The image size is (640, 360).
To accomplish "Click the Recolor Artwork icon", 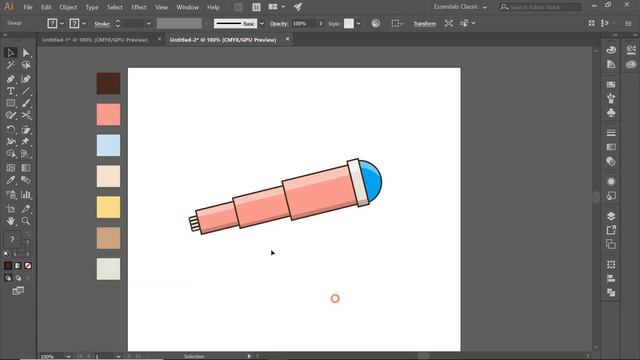I will pyautogui.click(x=376, y=23).
